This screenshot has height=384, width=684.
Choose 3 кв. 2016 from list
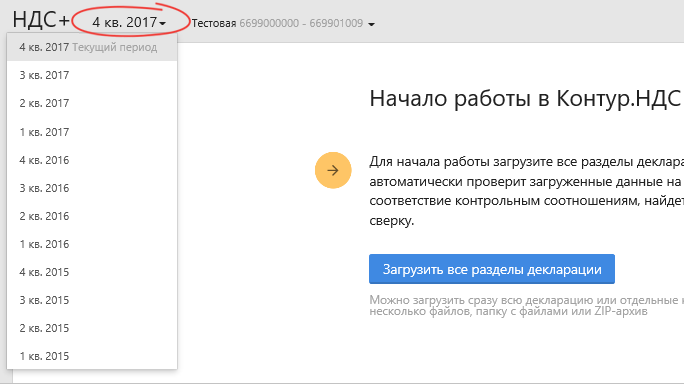92,188
